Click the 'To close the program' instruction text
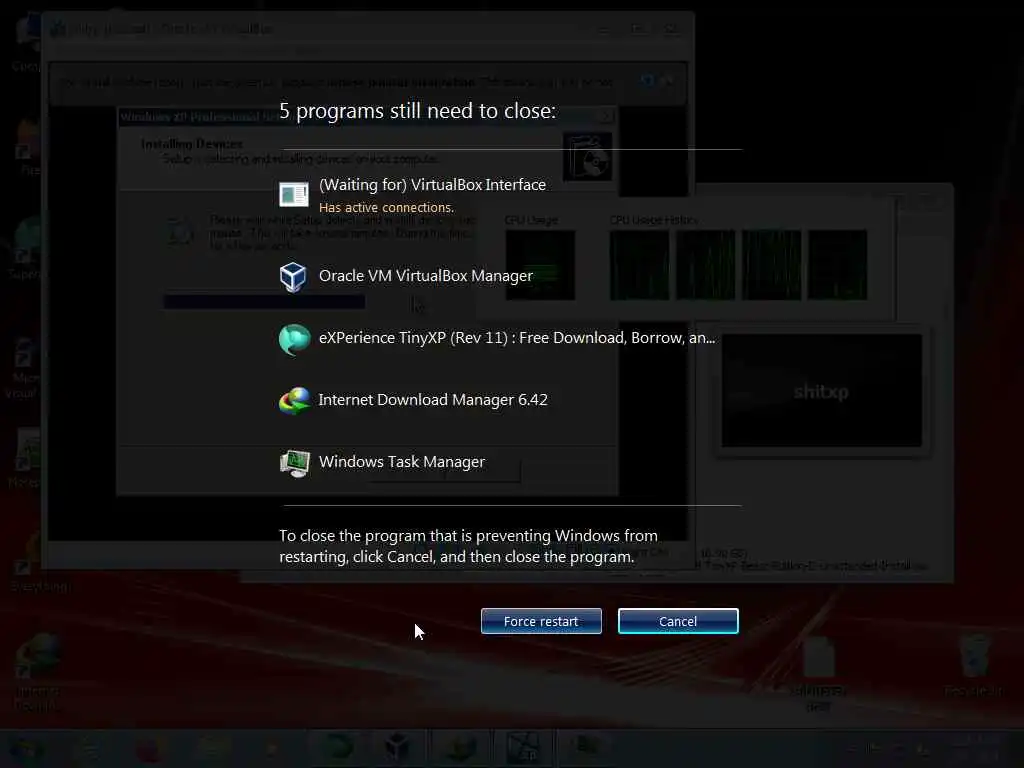This screenshot has height=768, width=1024. tap(468, 546)
